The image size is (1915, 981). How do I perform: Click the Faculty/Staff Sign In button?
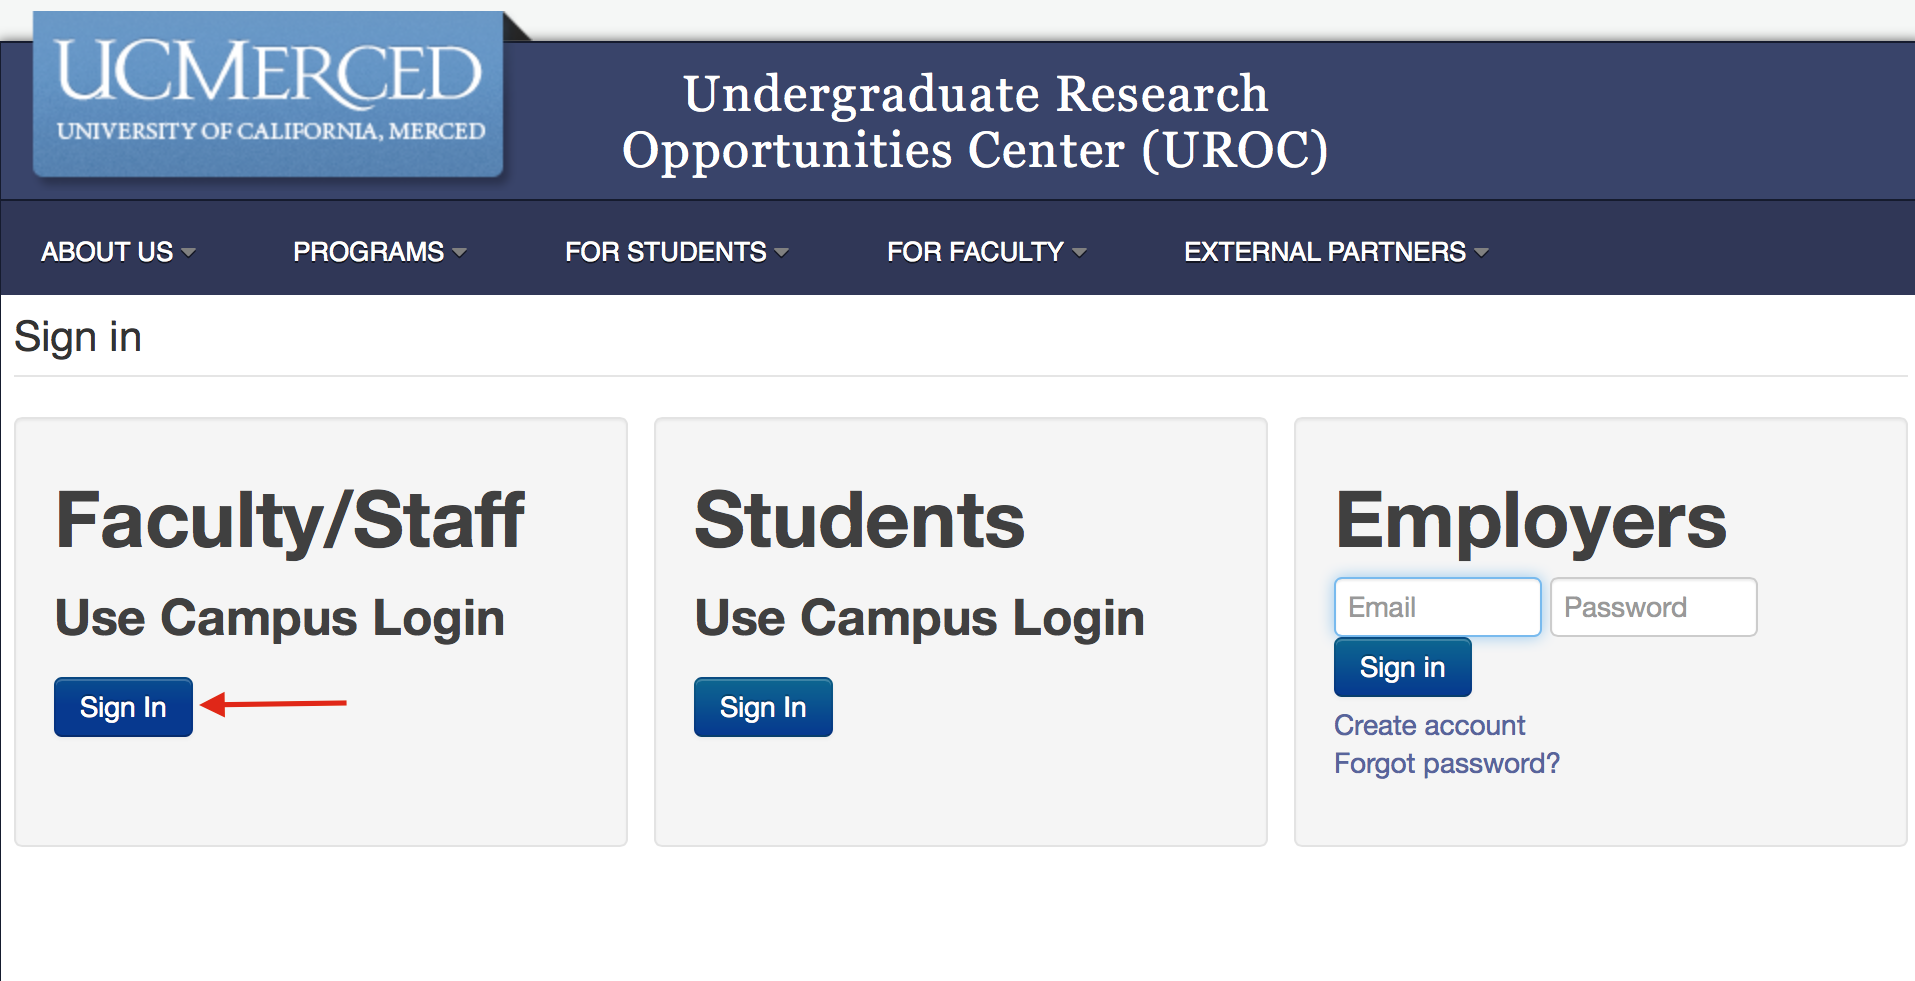pyautogui.click(x=123, y=707)
